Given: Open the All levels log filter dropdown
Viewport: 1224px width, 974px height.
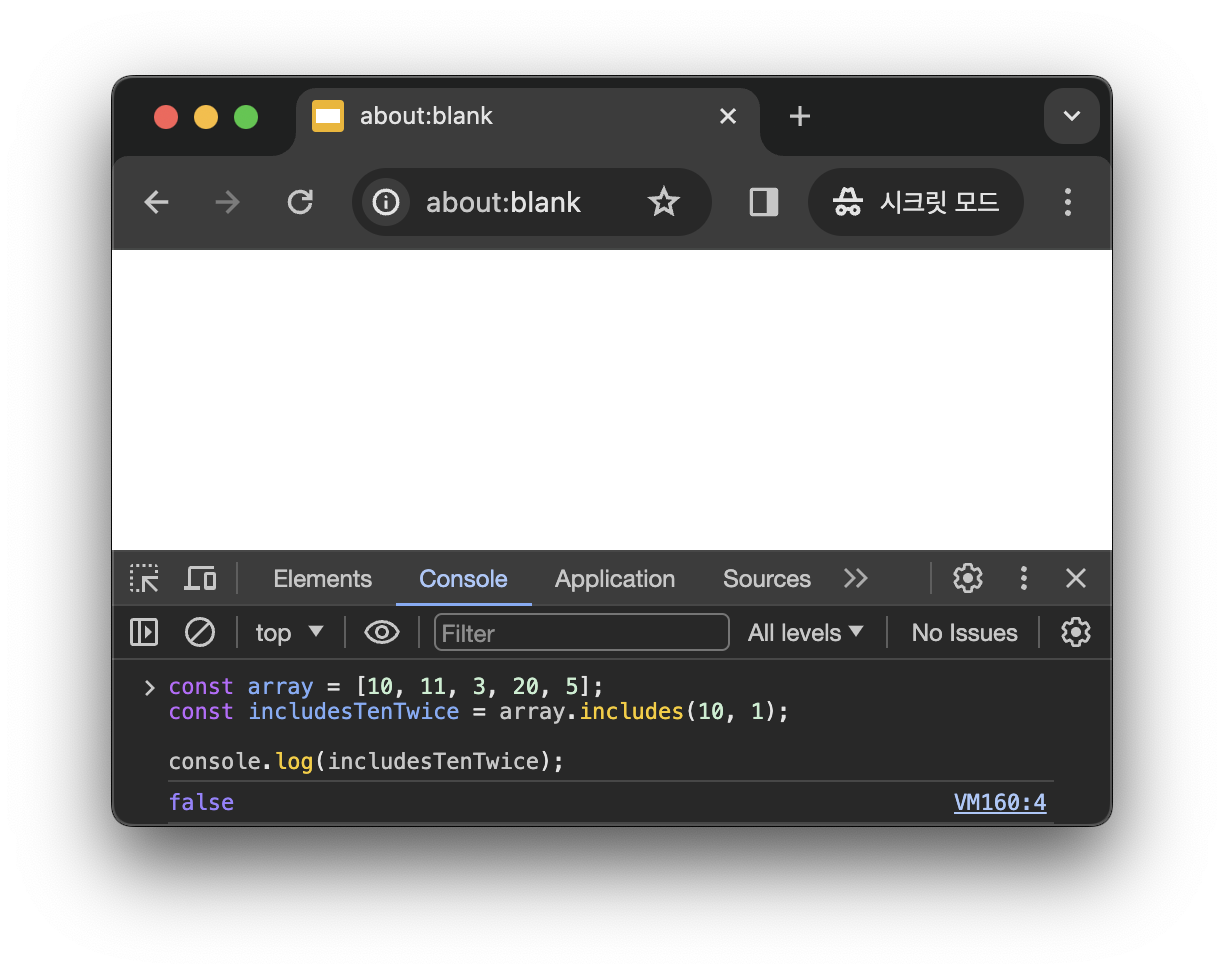Looking at the screenshot, I should coord(806,632).
